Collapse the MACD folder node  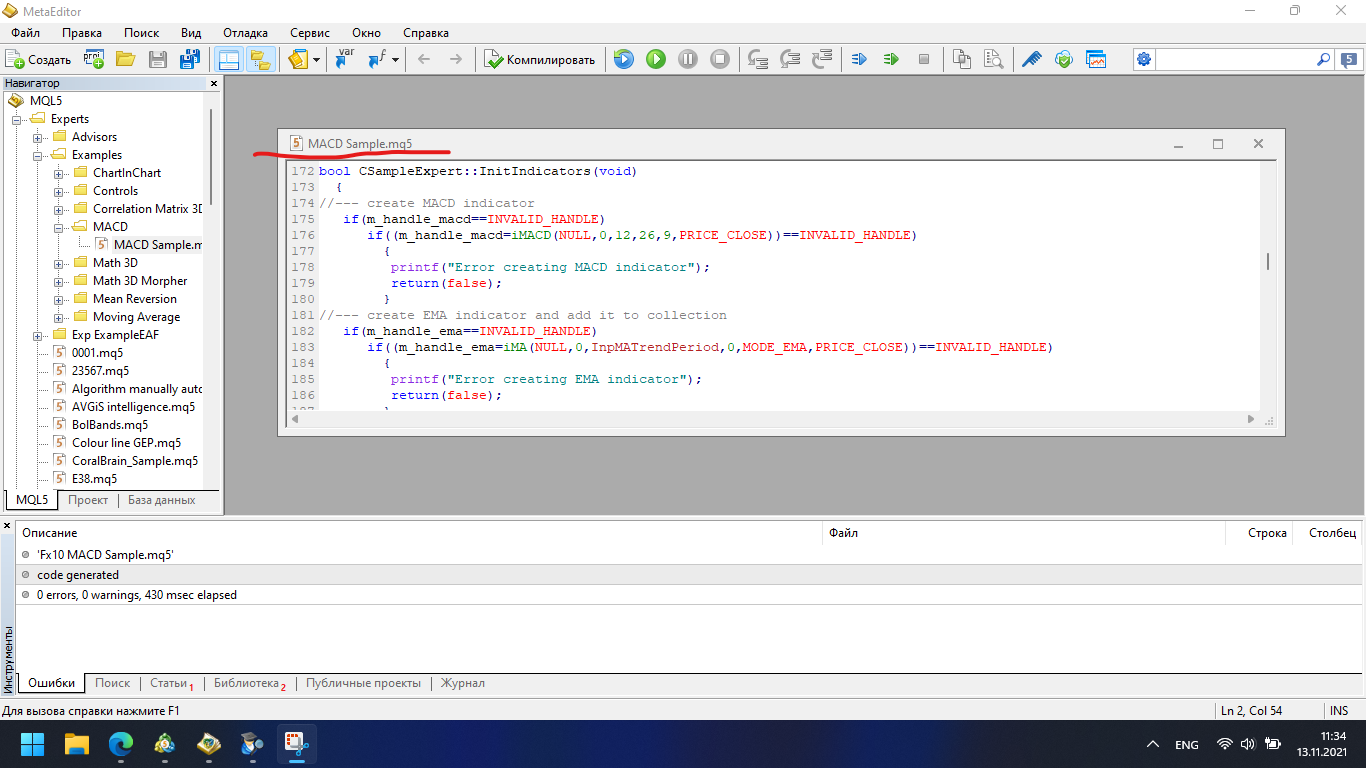pos(59,227)
